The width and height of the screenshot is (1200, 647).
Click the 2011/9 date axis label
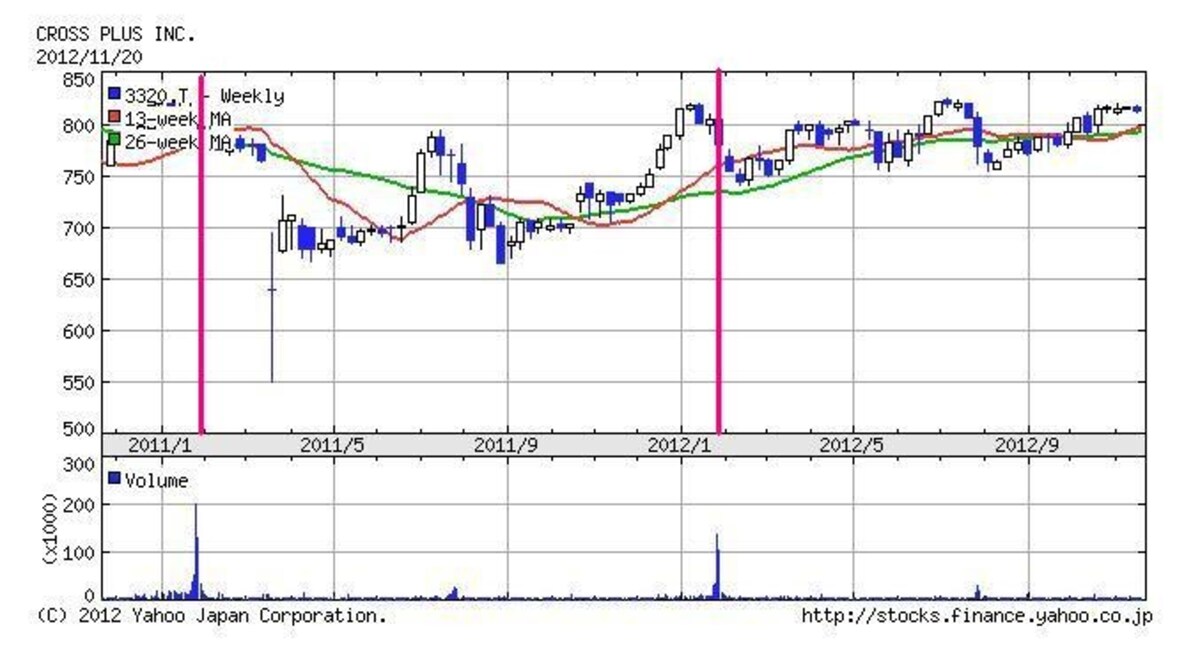point(508,444)
